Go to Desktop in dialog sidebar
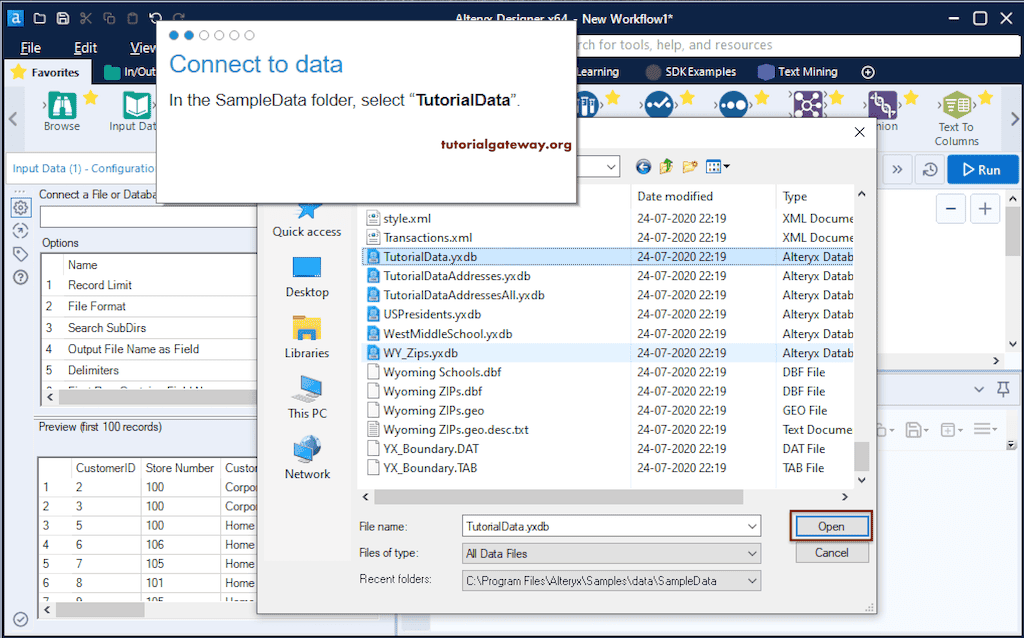The width and height of the screenshot is (1024, 638). 307,276
